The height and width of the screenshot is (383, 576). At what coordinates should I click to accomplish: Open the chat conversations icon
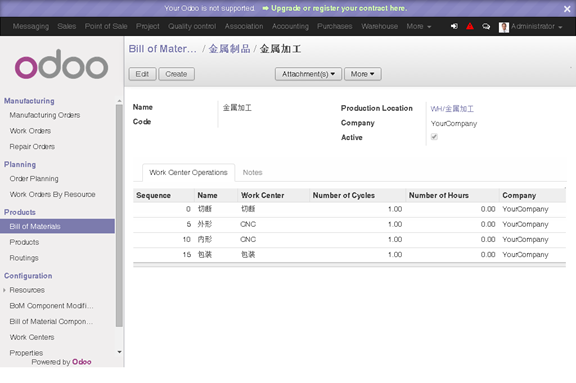point(486,26)
